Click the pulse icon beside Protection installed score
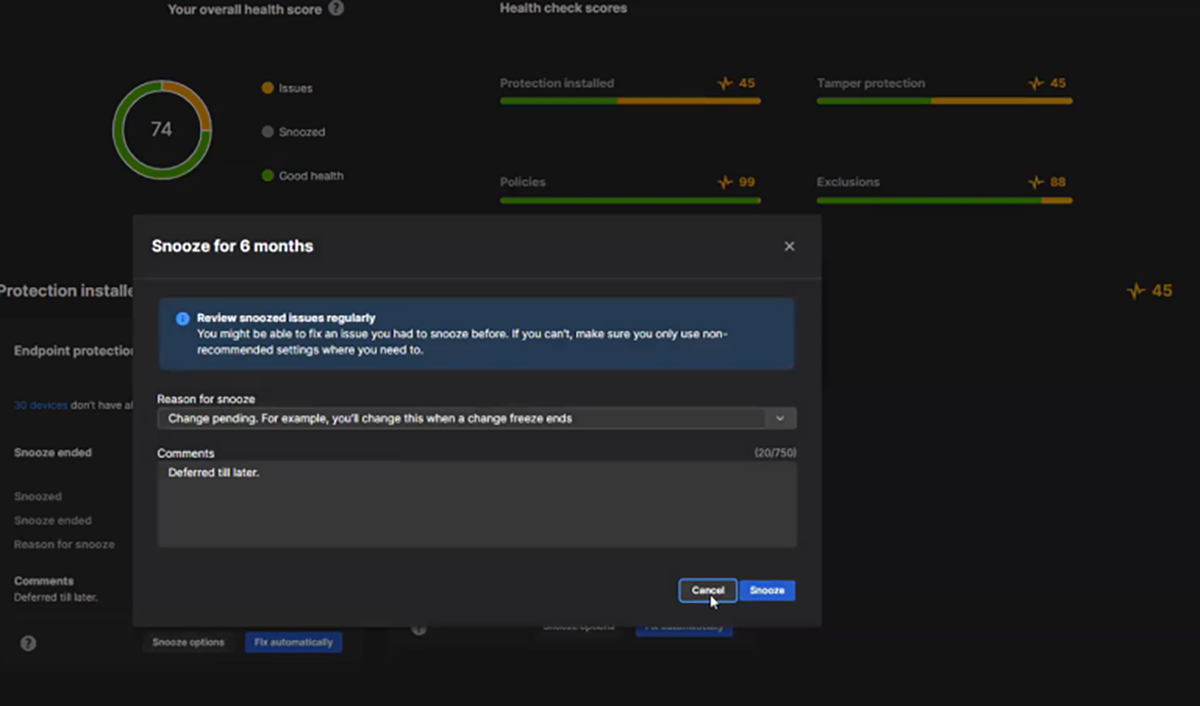 click(x=724, y=84)
